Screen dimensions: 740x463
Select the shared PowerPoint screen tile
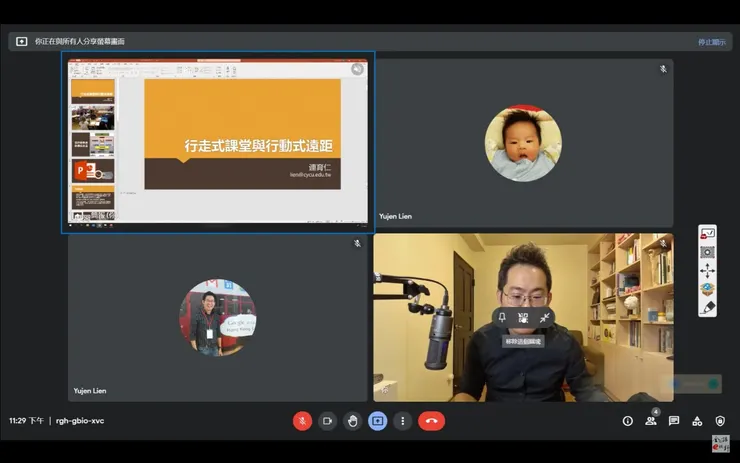pyautogui.click(x=218, y=142)
